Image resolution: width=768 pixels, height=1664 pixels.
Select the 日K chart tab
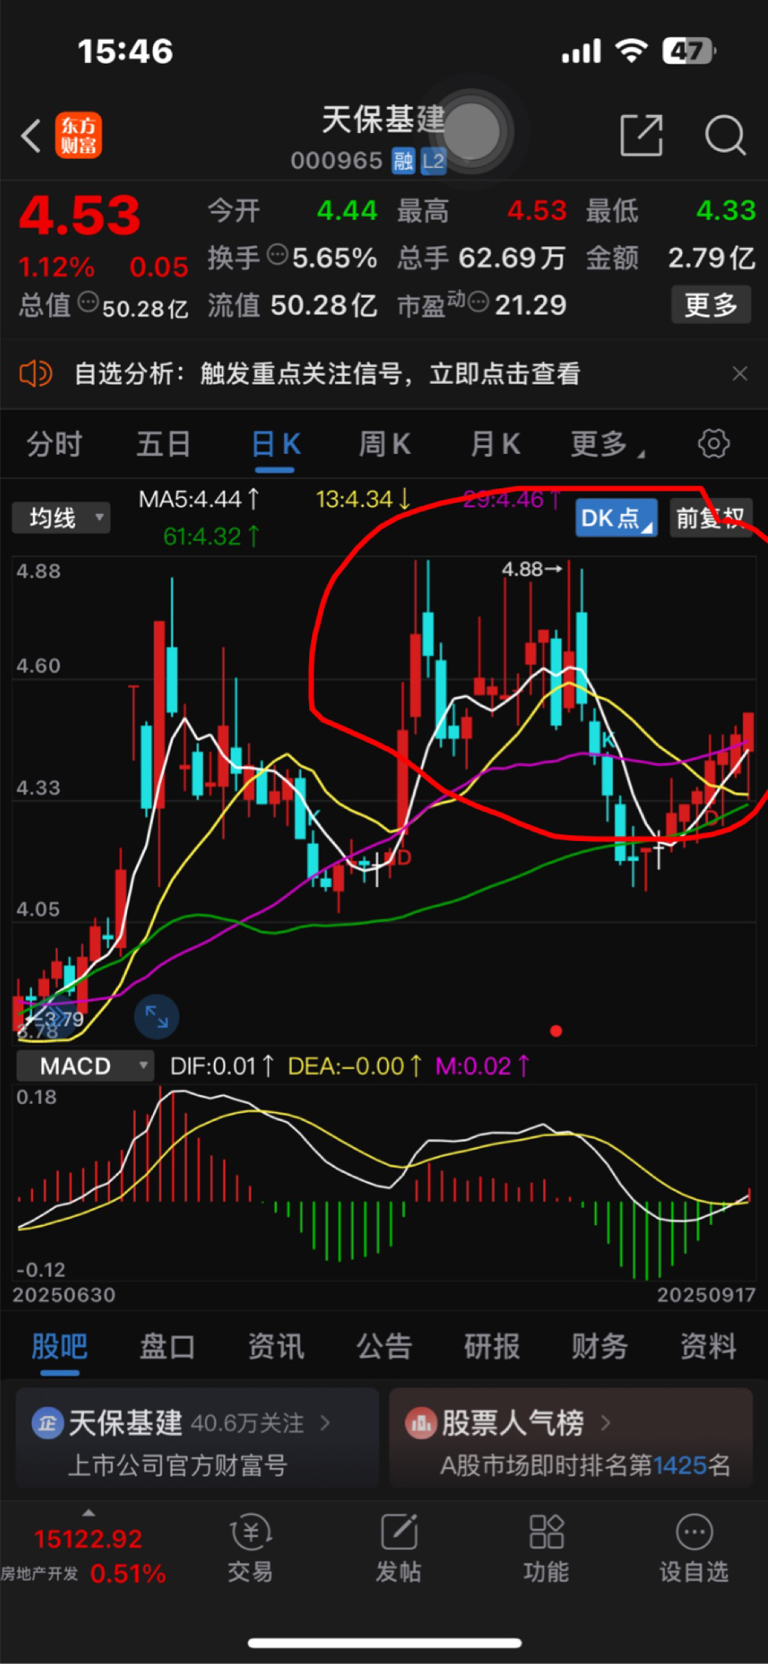click(x=275, y=444)
